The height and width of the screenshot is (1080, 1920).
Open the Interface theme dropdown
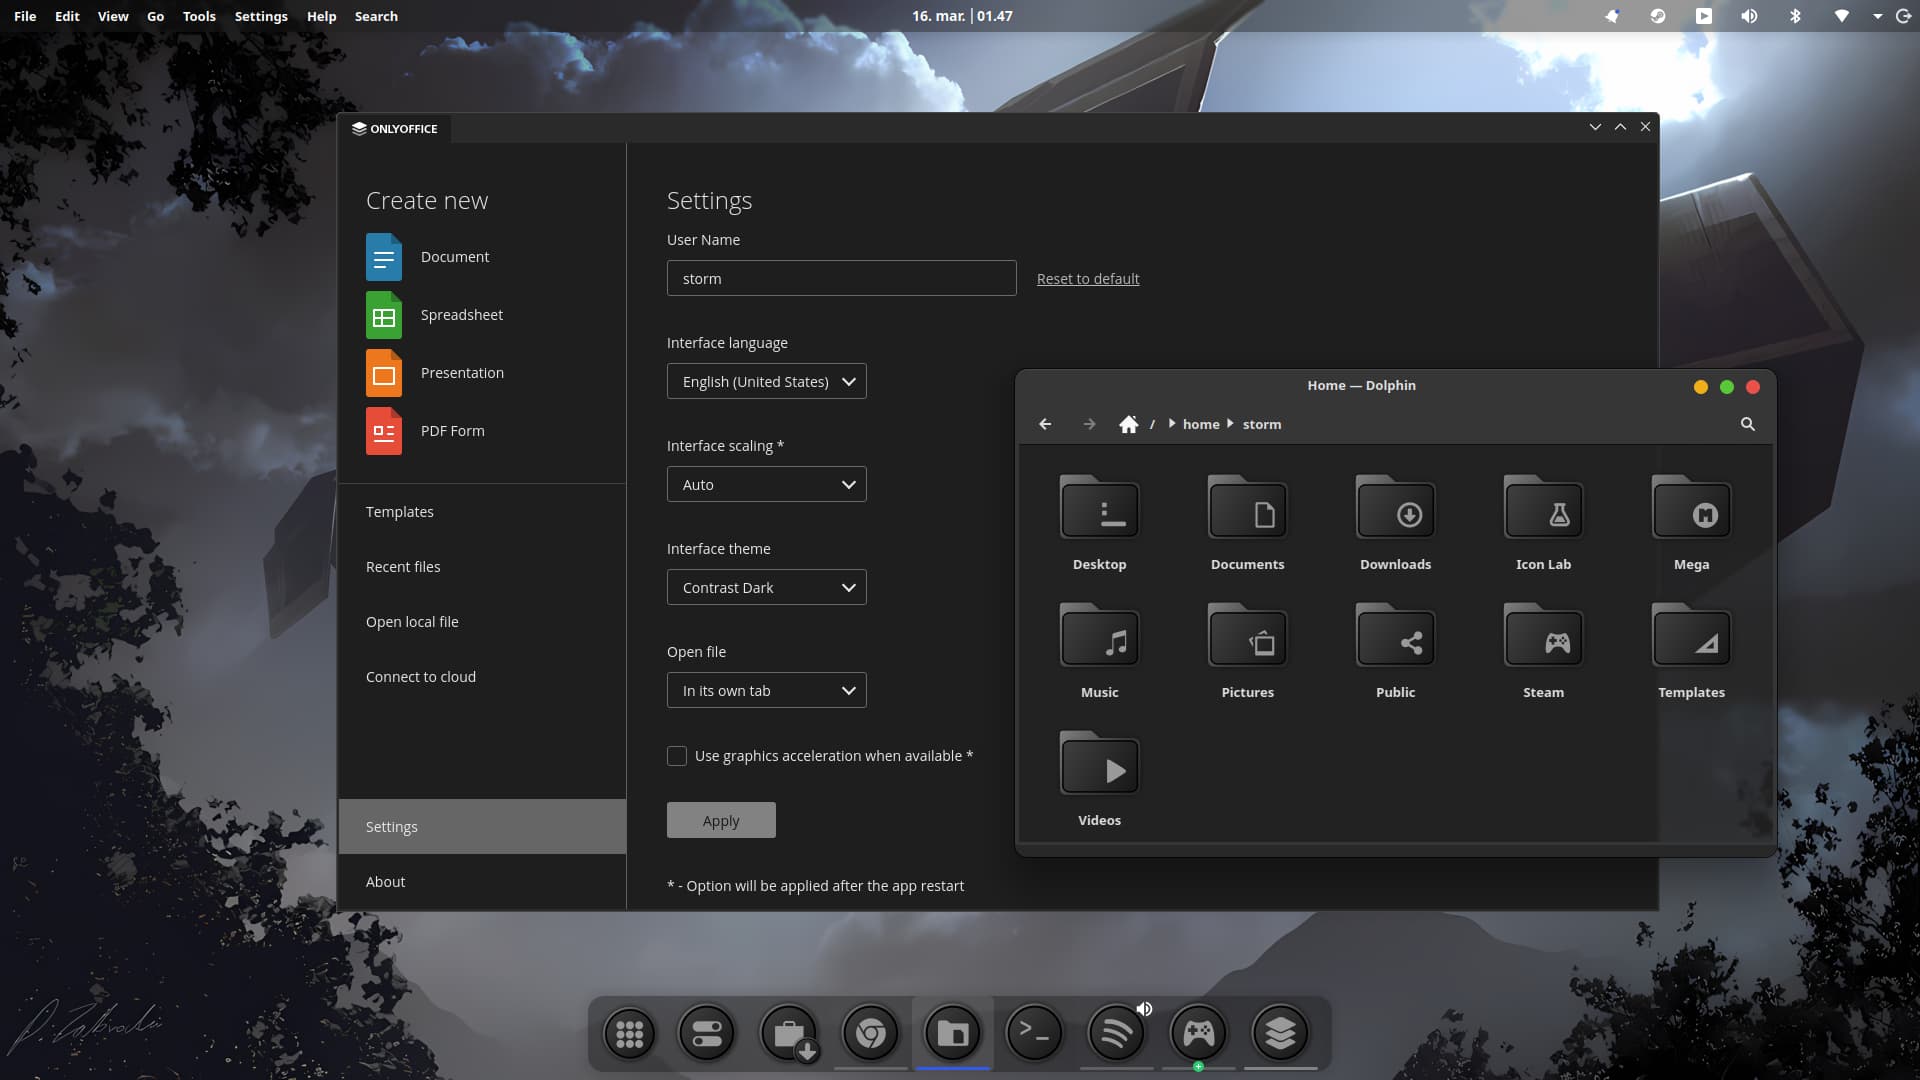pyautogui.click(x=766, y=587)
